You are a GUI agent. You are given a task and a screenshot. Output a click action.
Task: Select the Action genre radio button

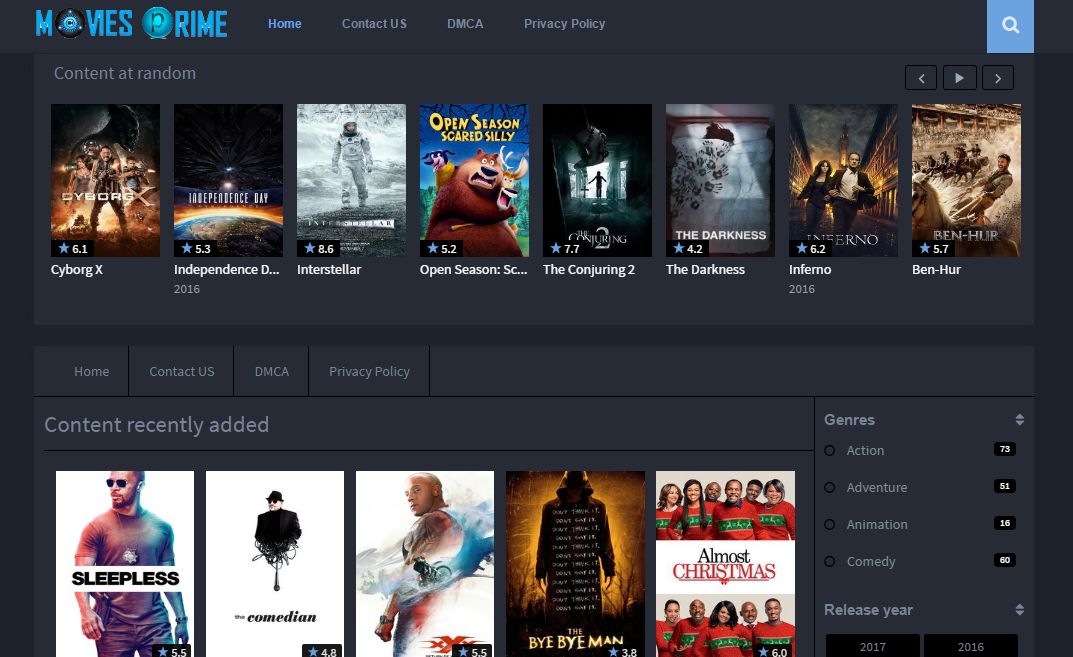(830, 450)
